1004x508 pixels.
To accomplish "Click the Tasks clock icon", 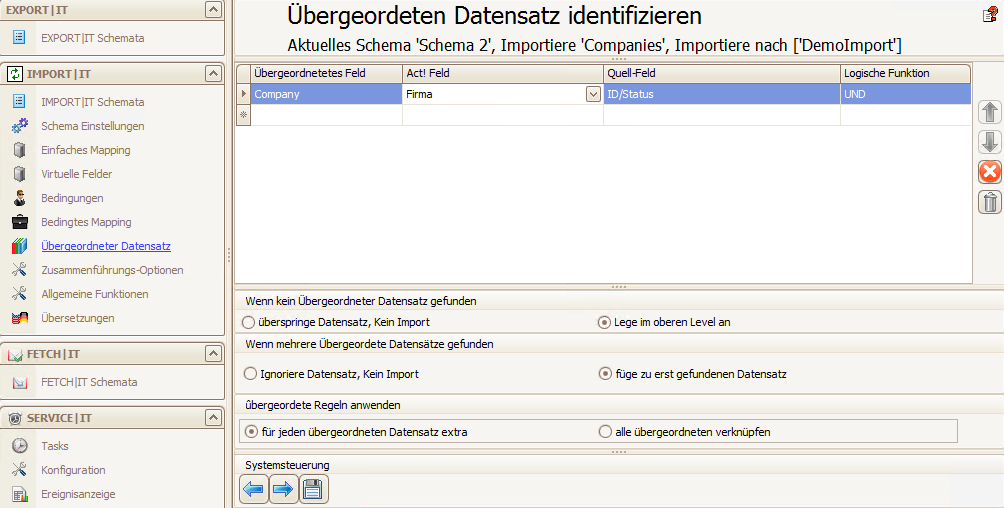I will click(20, 446).
